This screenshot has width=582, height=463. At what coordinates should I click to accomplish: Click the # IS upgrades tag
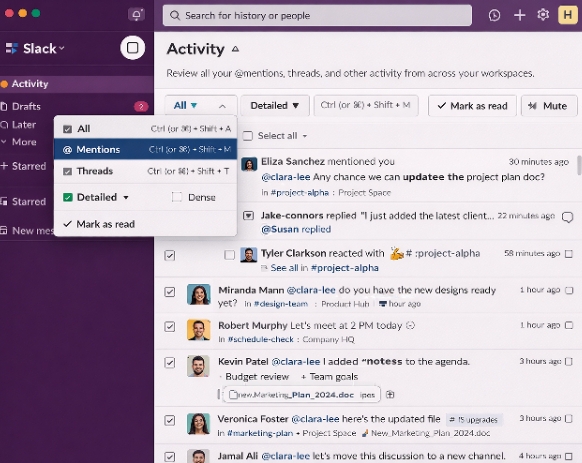pyautogui.click(x=474, y=420)
